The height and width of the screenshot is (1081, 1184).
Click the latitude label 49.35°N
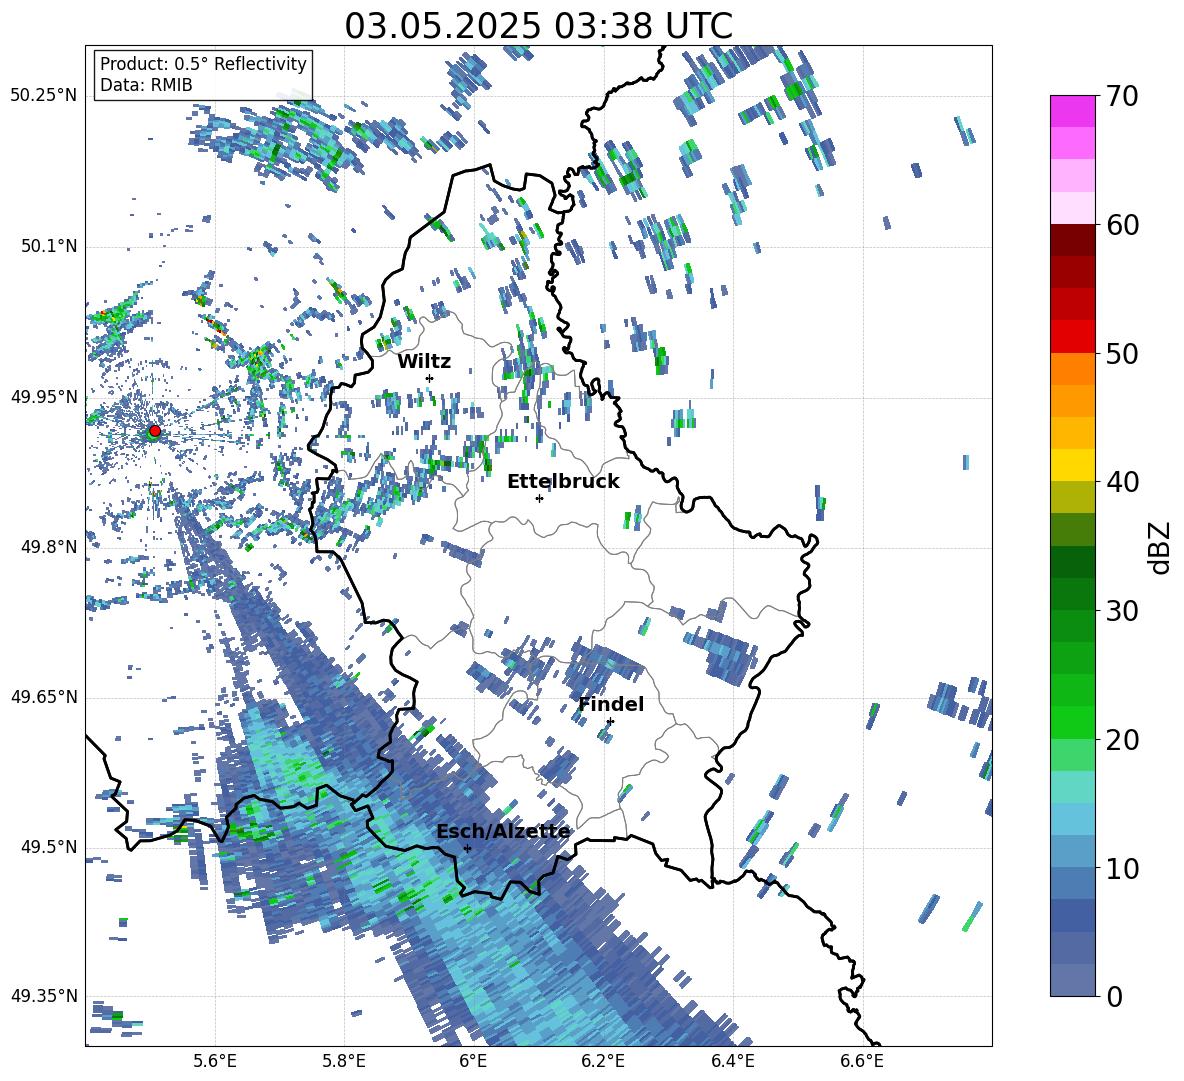point(44,996)
